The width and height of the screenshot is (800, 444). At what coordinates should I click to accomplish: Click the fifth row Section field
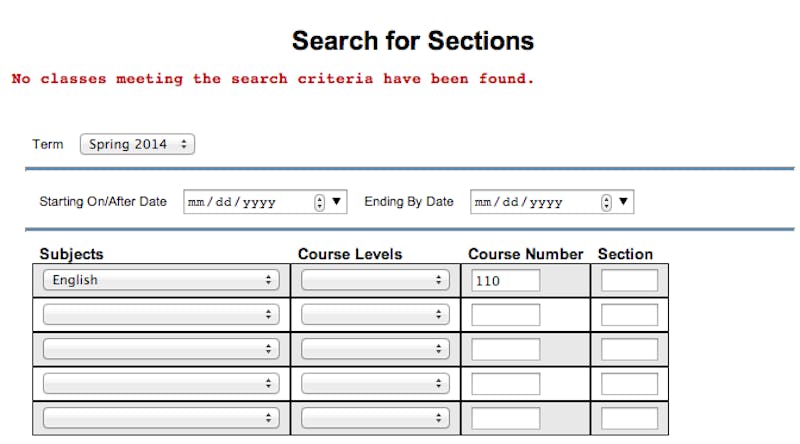629,418
